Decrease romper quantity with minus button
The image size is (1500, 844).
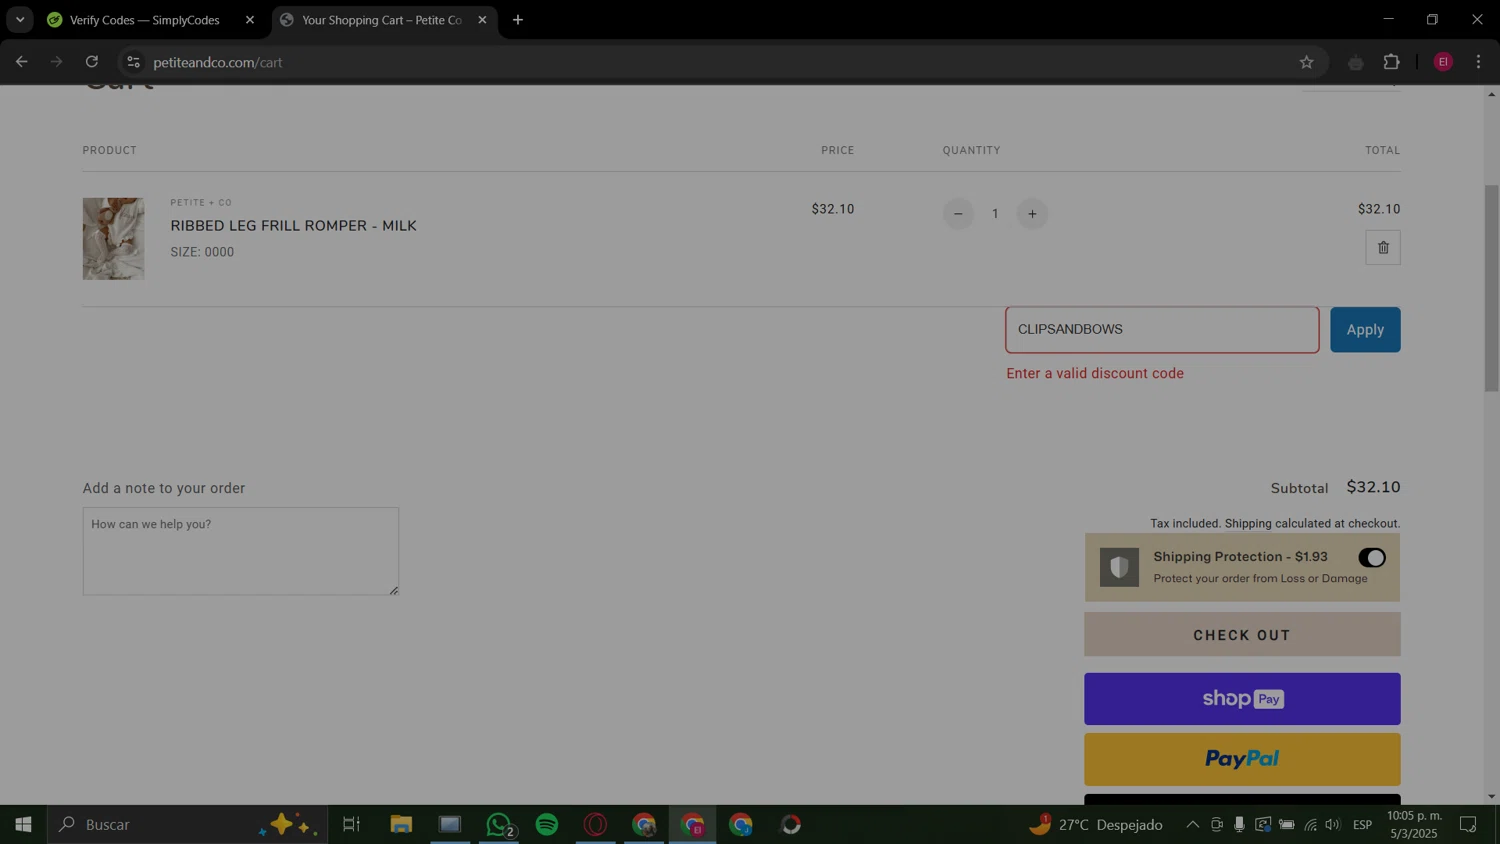(958, 214)
